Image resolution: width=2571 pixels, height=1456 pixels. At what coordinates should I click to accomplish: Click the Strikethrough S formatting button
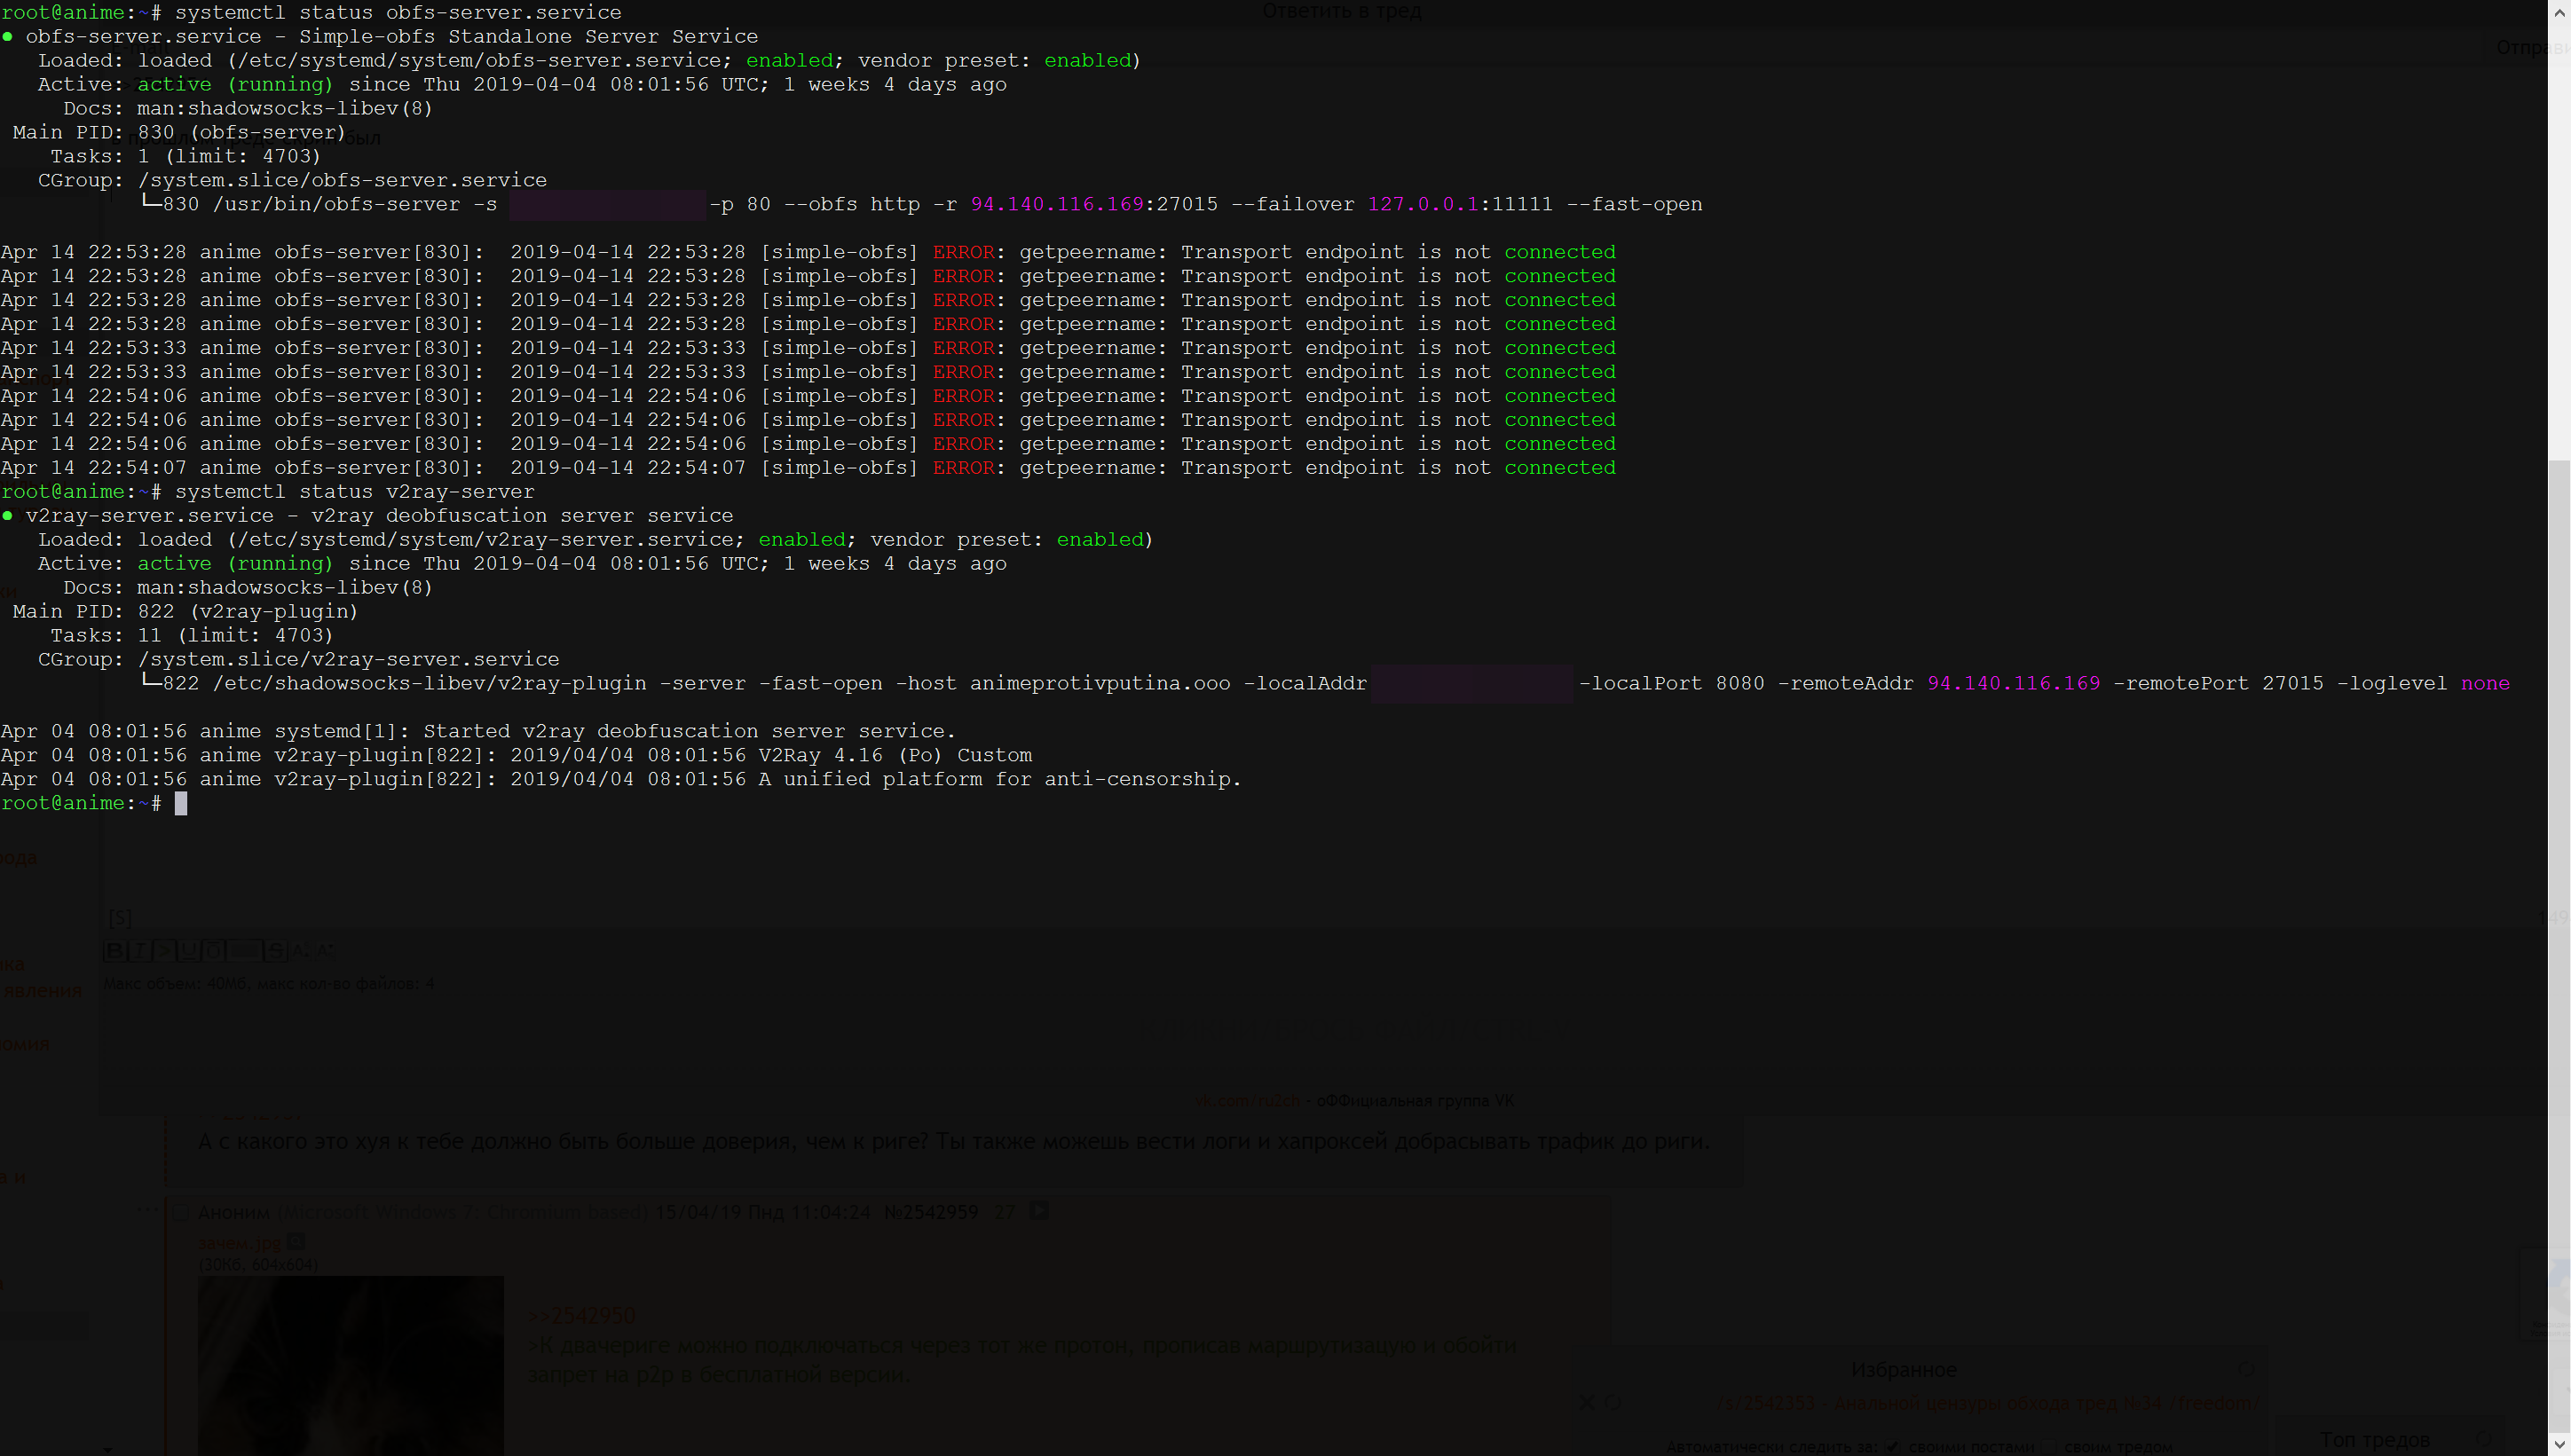coord(276,951)
